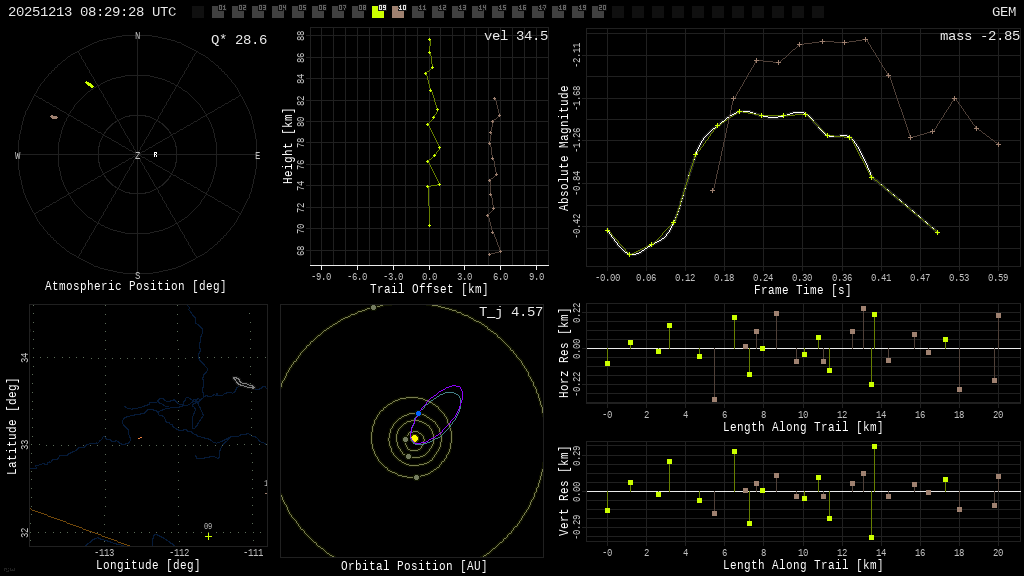
Task: Click the Q* 28.6 value
Action: click(238, 40)
